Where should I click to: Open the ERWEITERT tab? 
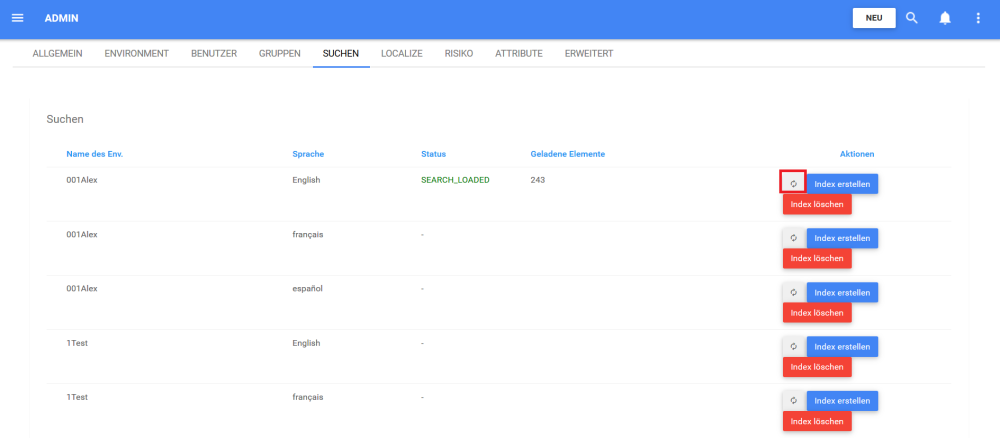(x=589, y=54)
